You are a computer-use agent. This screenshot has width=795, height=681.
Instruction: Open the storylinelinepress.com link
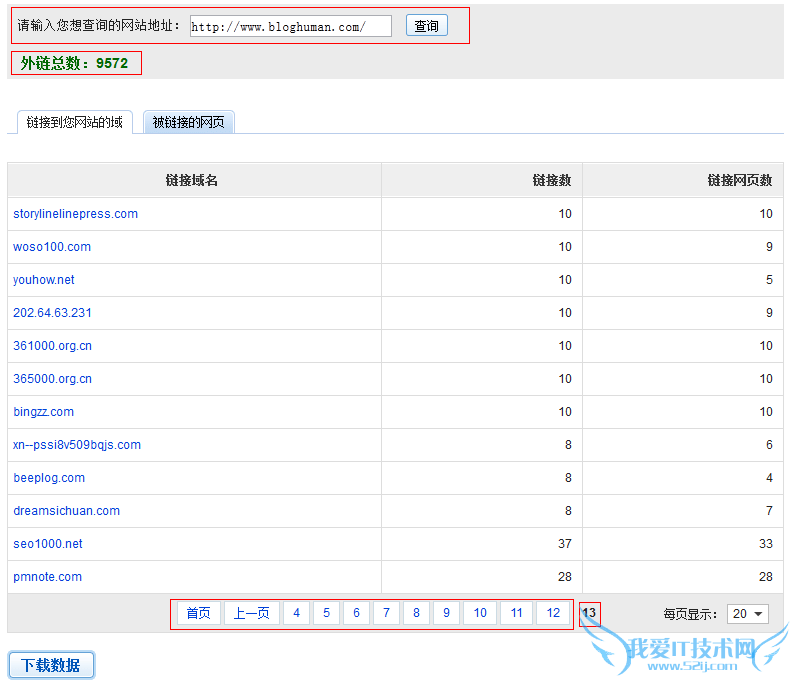(75, 214)
